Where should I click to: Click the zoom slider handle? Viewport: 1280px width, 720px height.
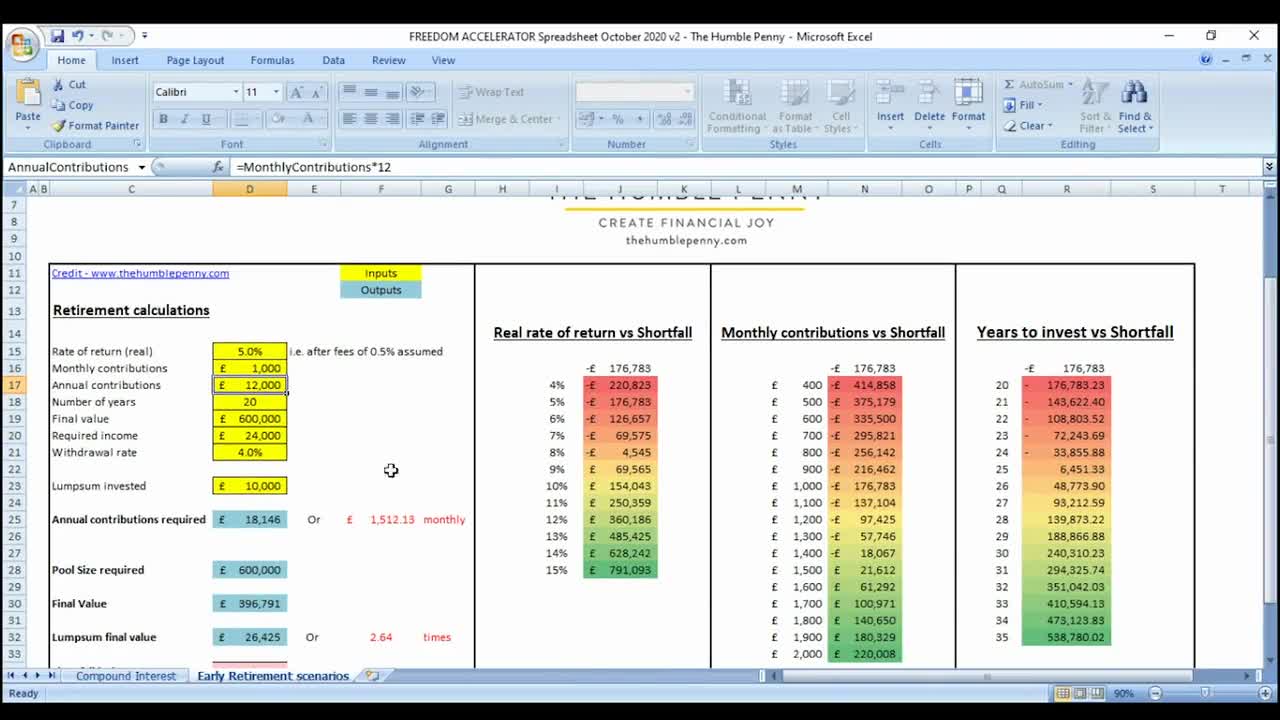(x=1205, y=693)
